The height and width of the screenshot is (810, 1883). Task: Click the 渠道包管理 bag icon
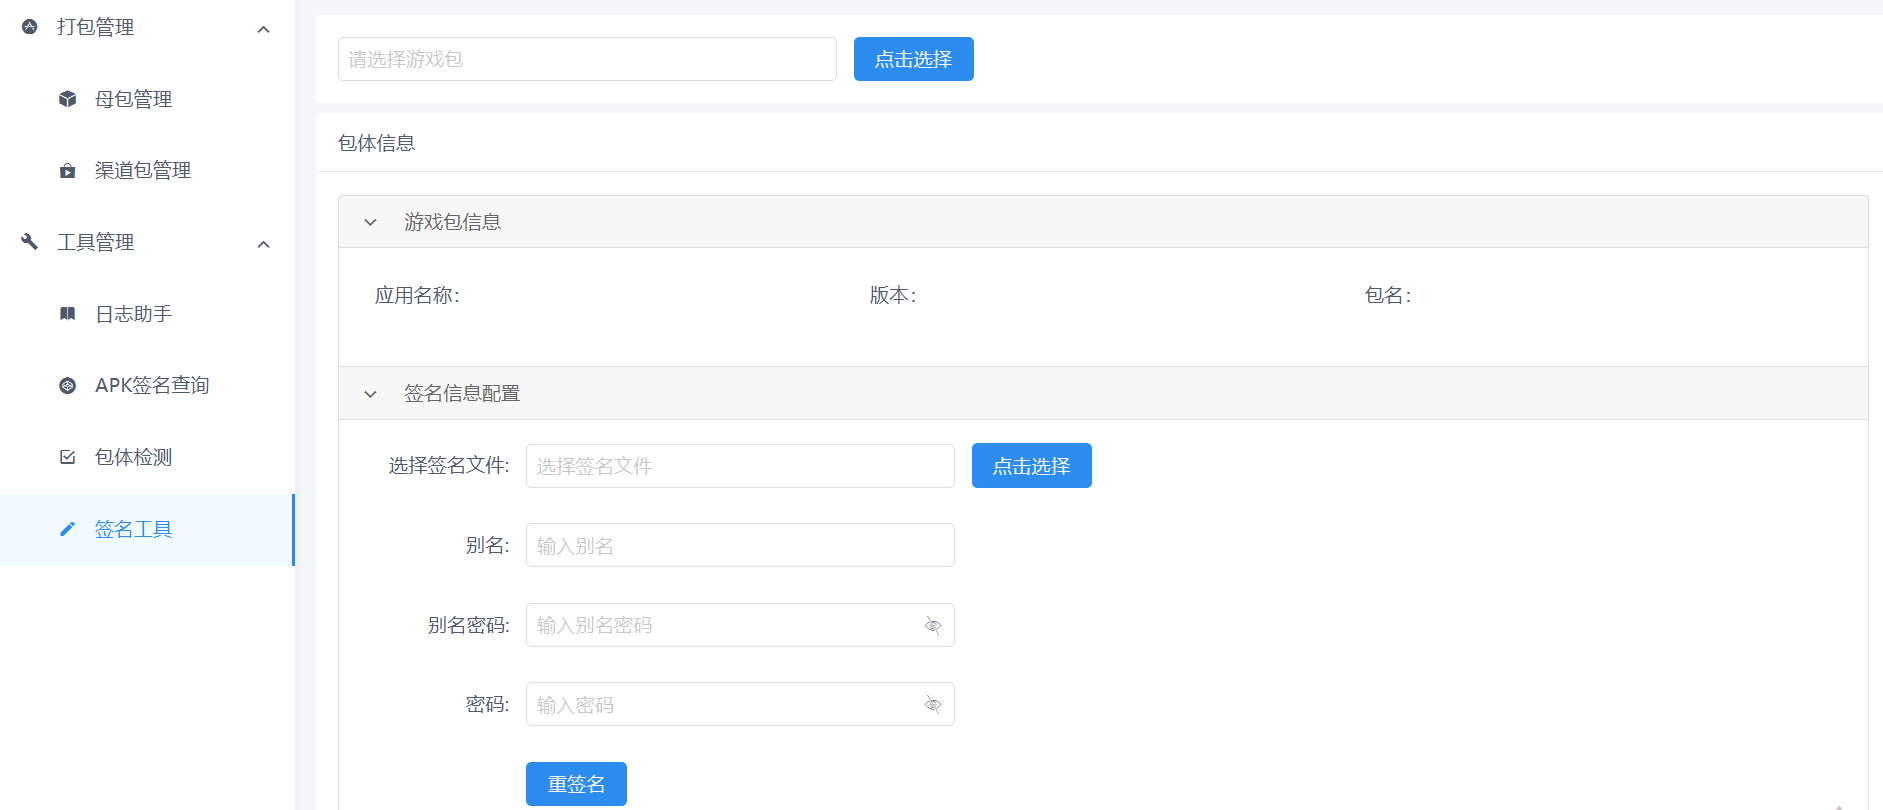pos(68,171)
